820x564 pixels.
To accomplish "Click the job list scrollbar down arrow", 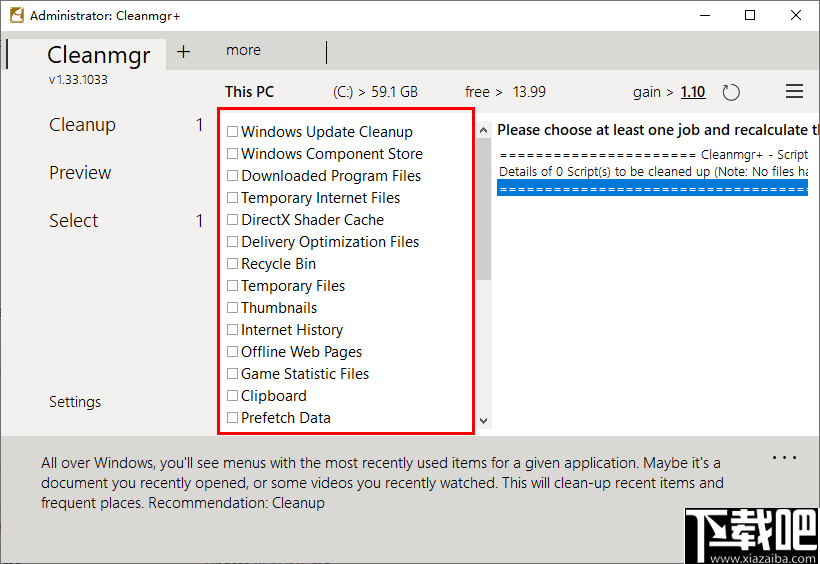I will coord(484,421).
